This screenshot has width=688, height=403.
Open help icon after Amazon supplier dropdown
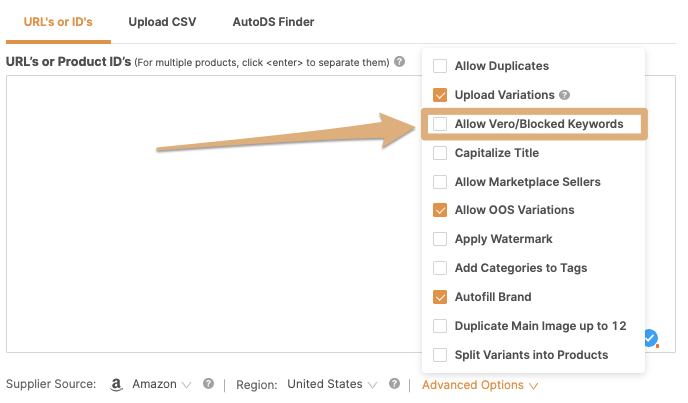click(208, 384)
